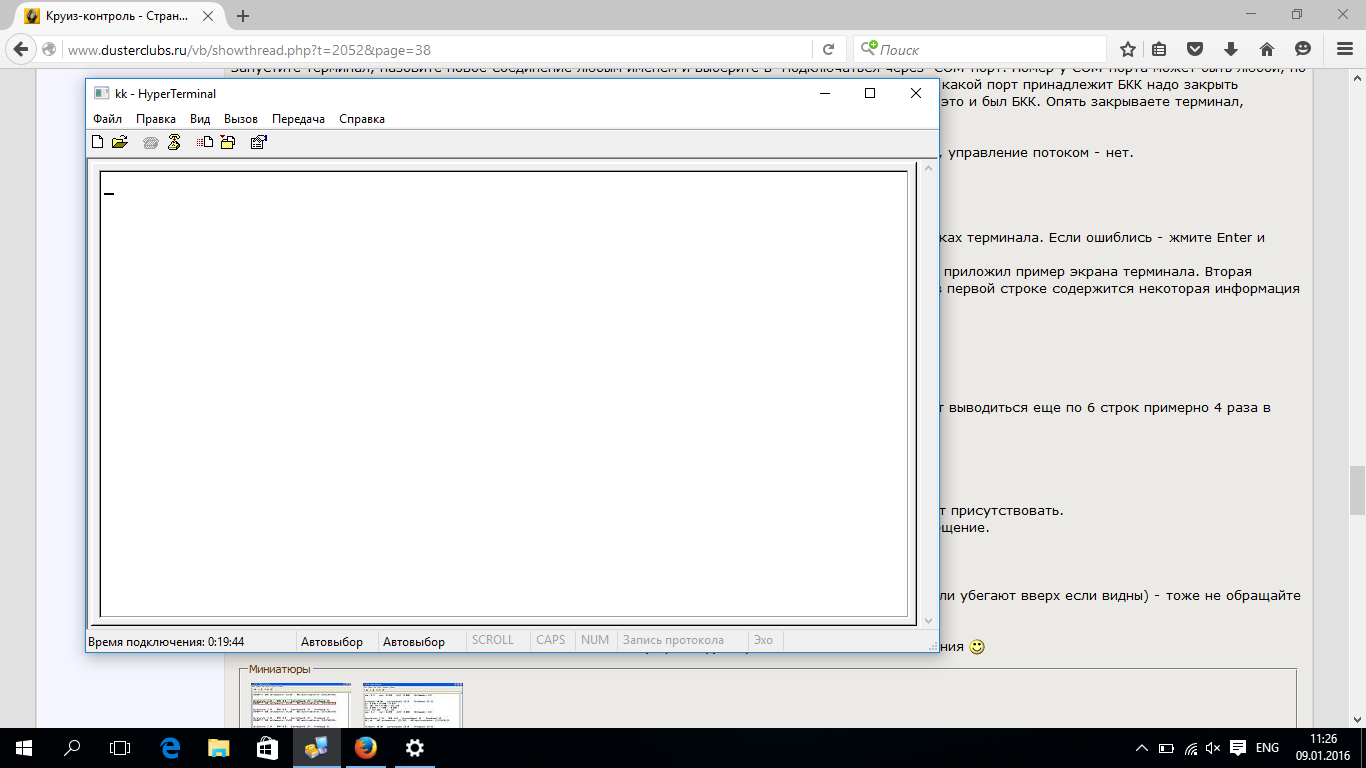
Task: Maximize the HyperTerminal window
Action: [870, 93]
